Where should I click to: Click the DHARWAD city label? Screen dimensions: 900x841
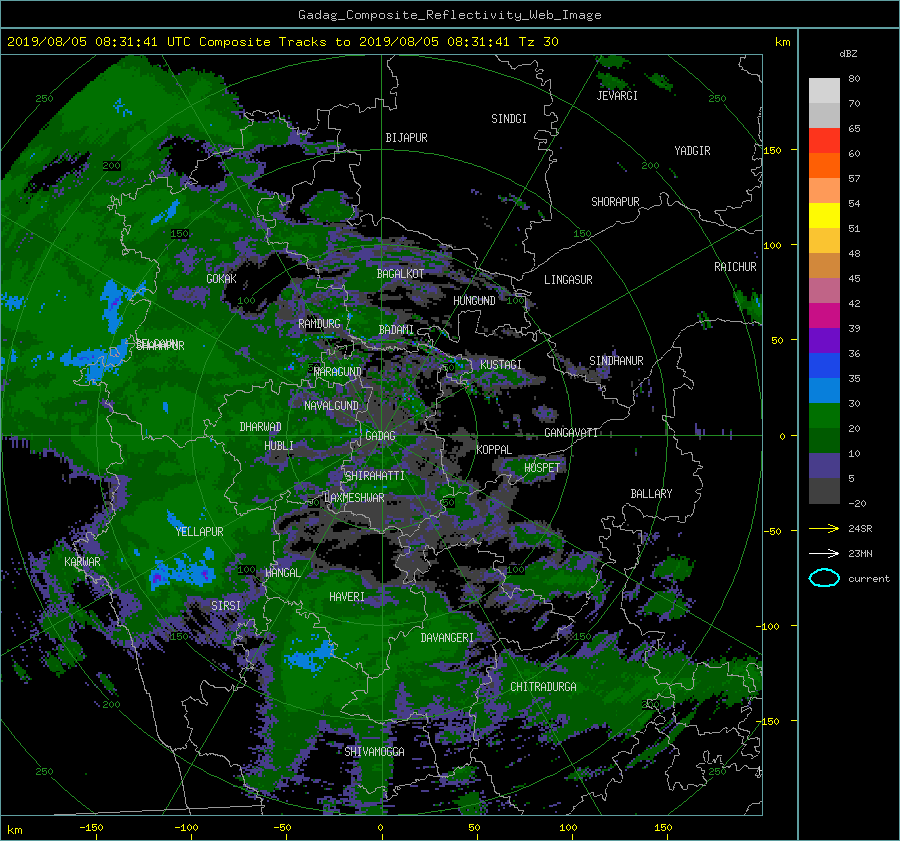coord(261,427)
